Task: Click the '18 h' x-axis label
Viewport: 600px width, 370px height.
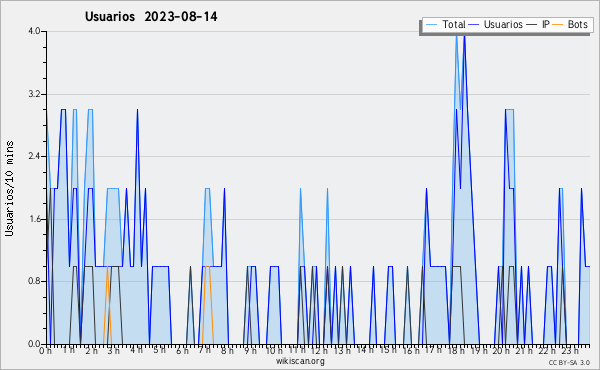Action: click(x=457, y=351)
